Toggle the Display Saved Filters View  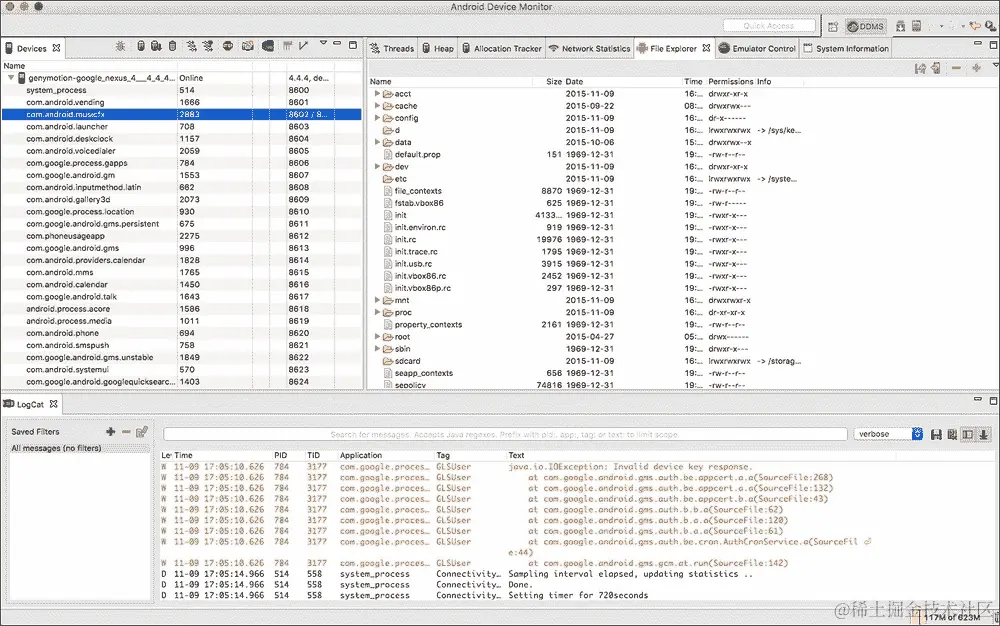(968, 434)
